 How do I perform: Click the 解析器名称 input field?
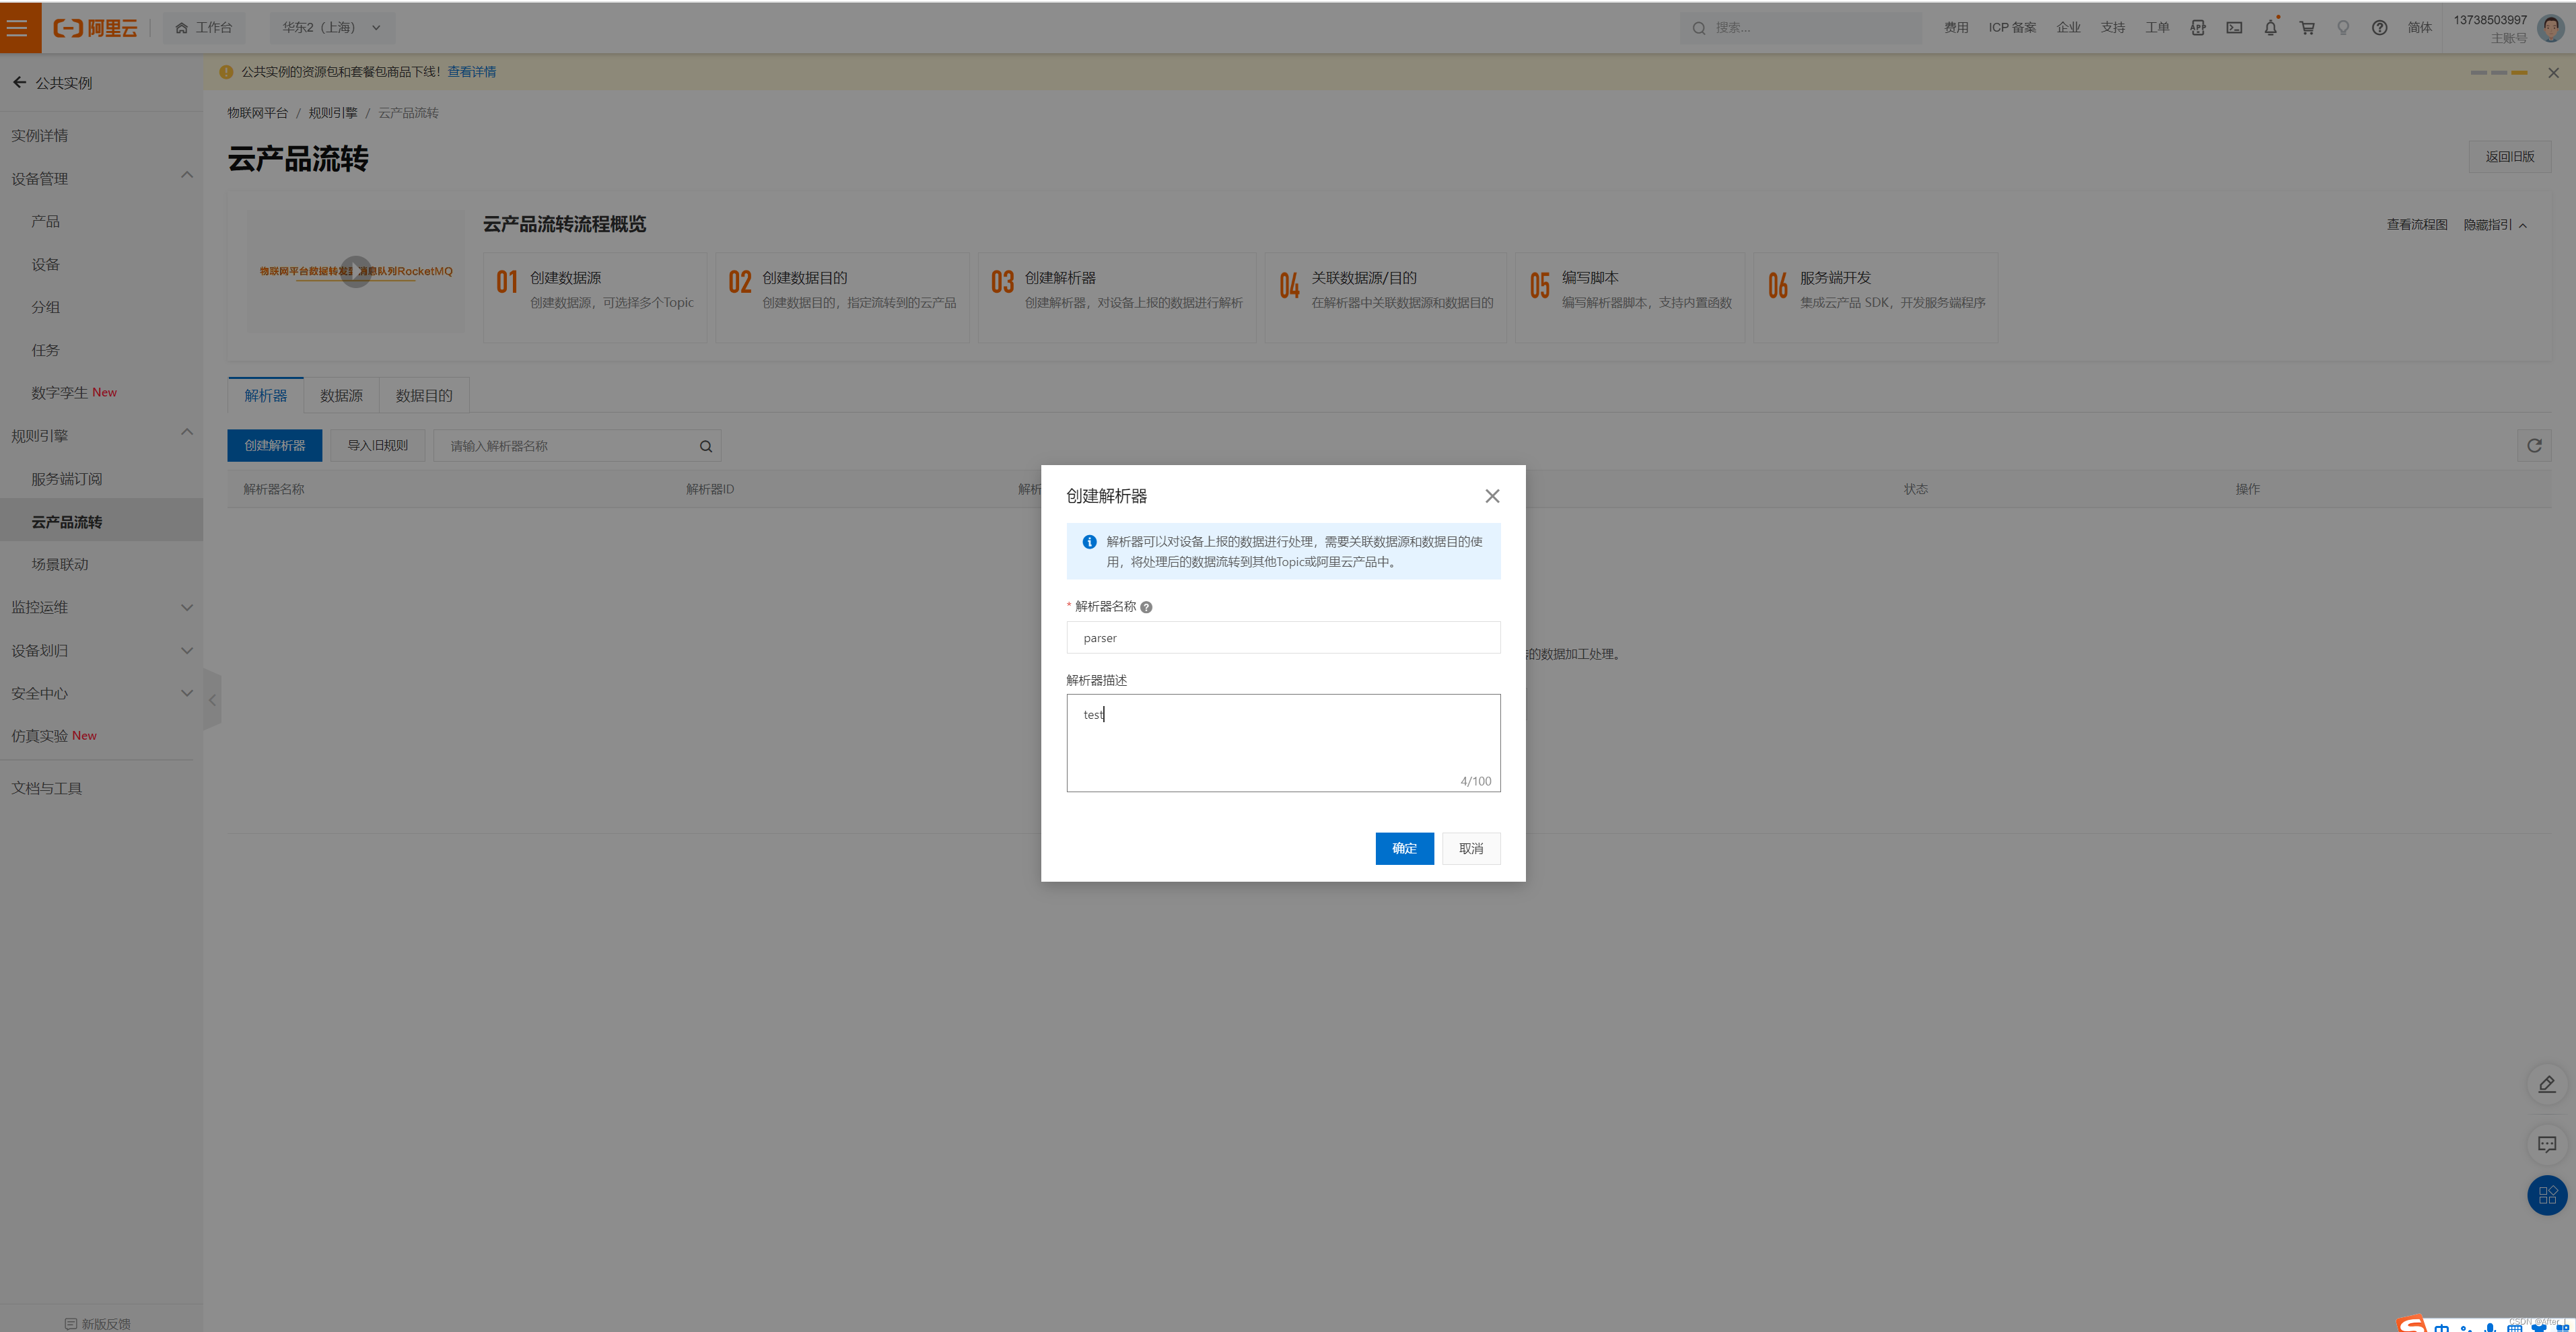(1283, 638)
